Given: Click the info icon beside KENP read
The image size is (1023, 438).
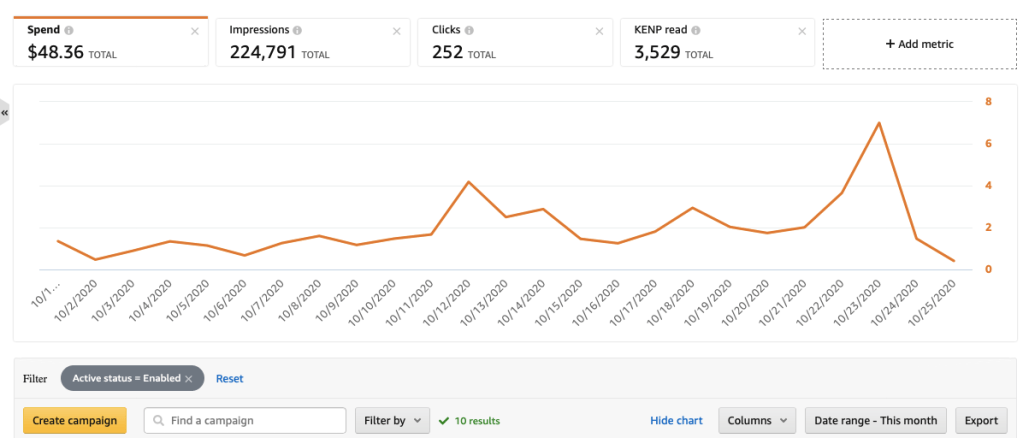Looking at the screenshot, I should (695, 31).
